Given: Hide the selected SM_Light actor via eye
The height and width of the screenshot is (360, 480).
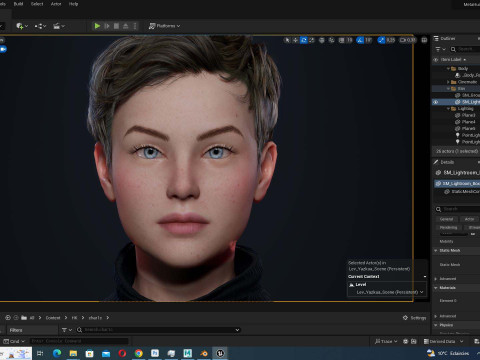Looking at the screenshot, I should tap(435, 102).
